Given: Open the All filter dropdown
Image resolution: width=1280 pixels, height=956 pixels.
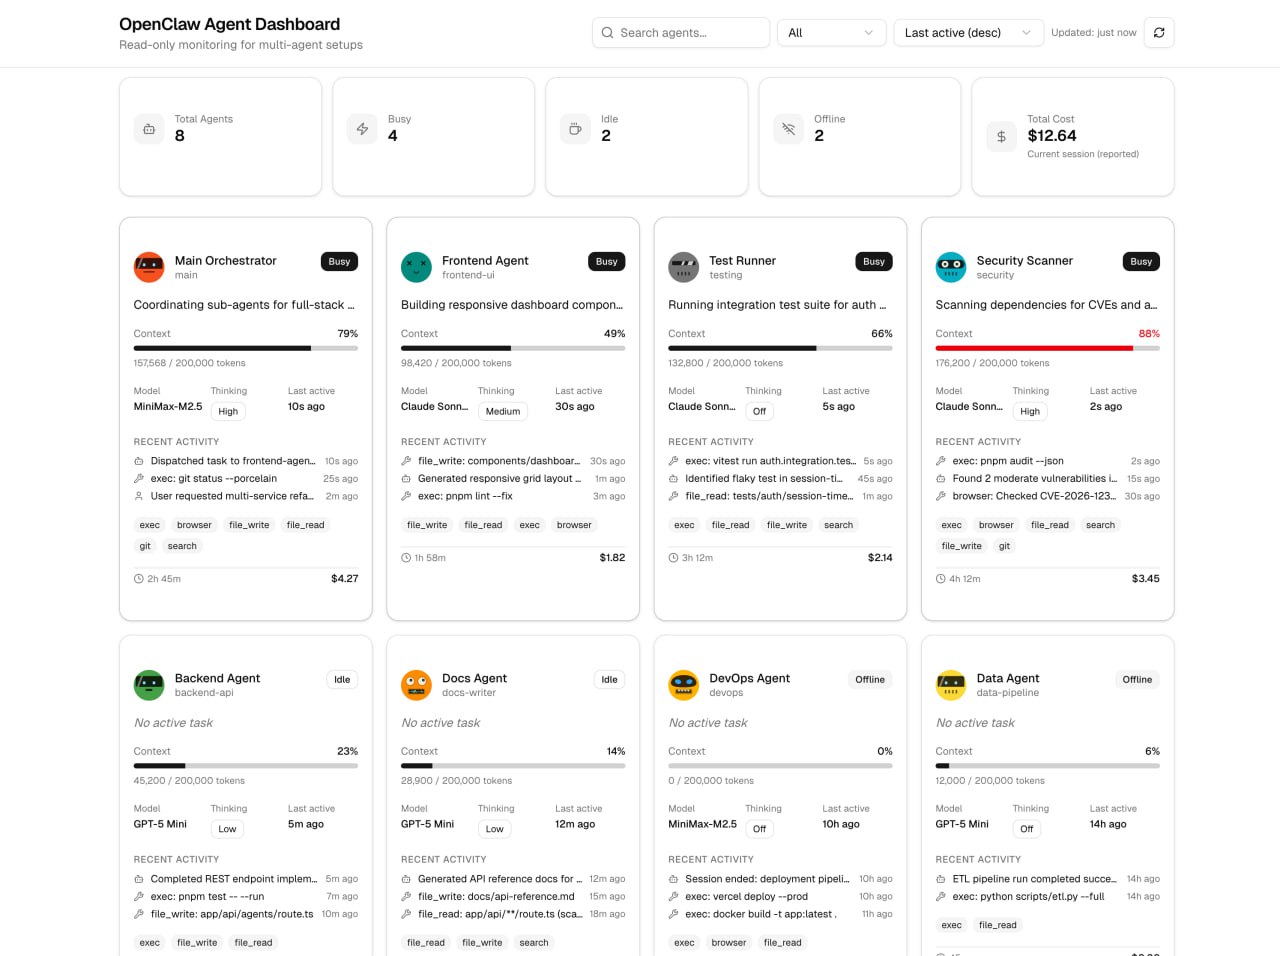Looking at the screenshot, I should (x=831, y=32).
